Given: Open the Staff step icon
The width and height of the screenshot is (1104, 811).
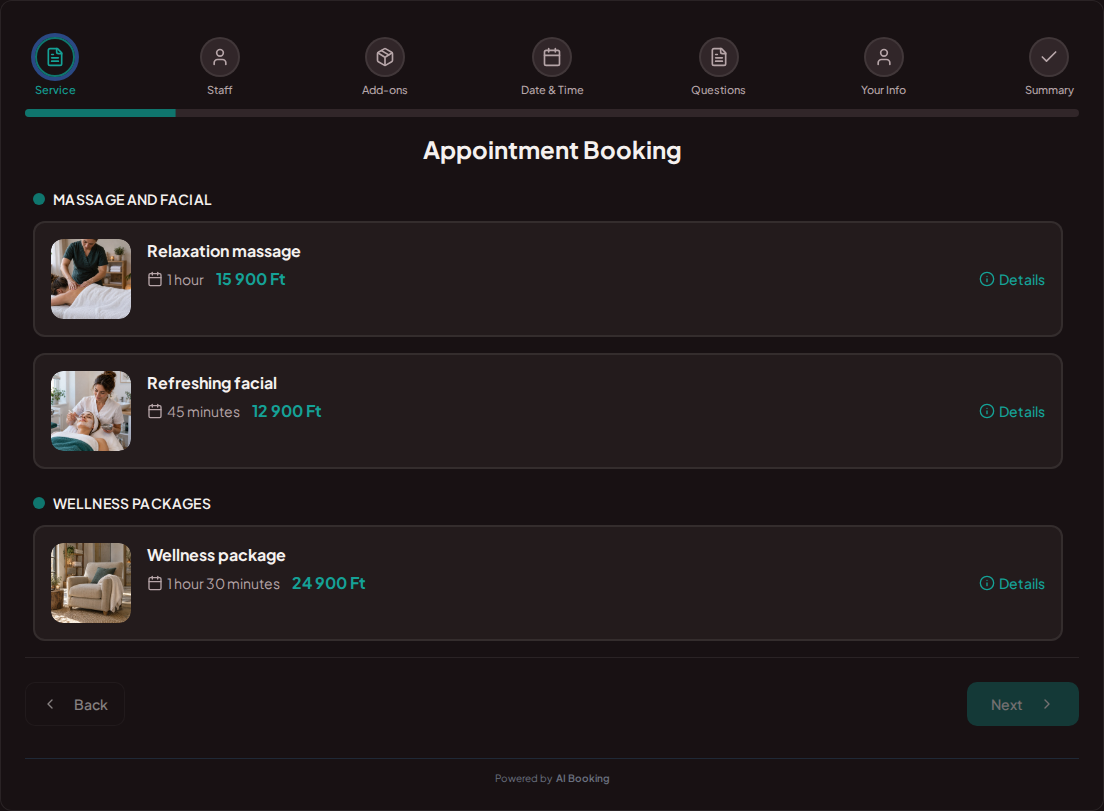Looking at the screenshot, I should coord(220,57).
